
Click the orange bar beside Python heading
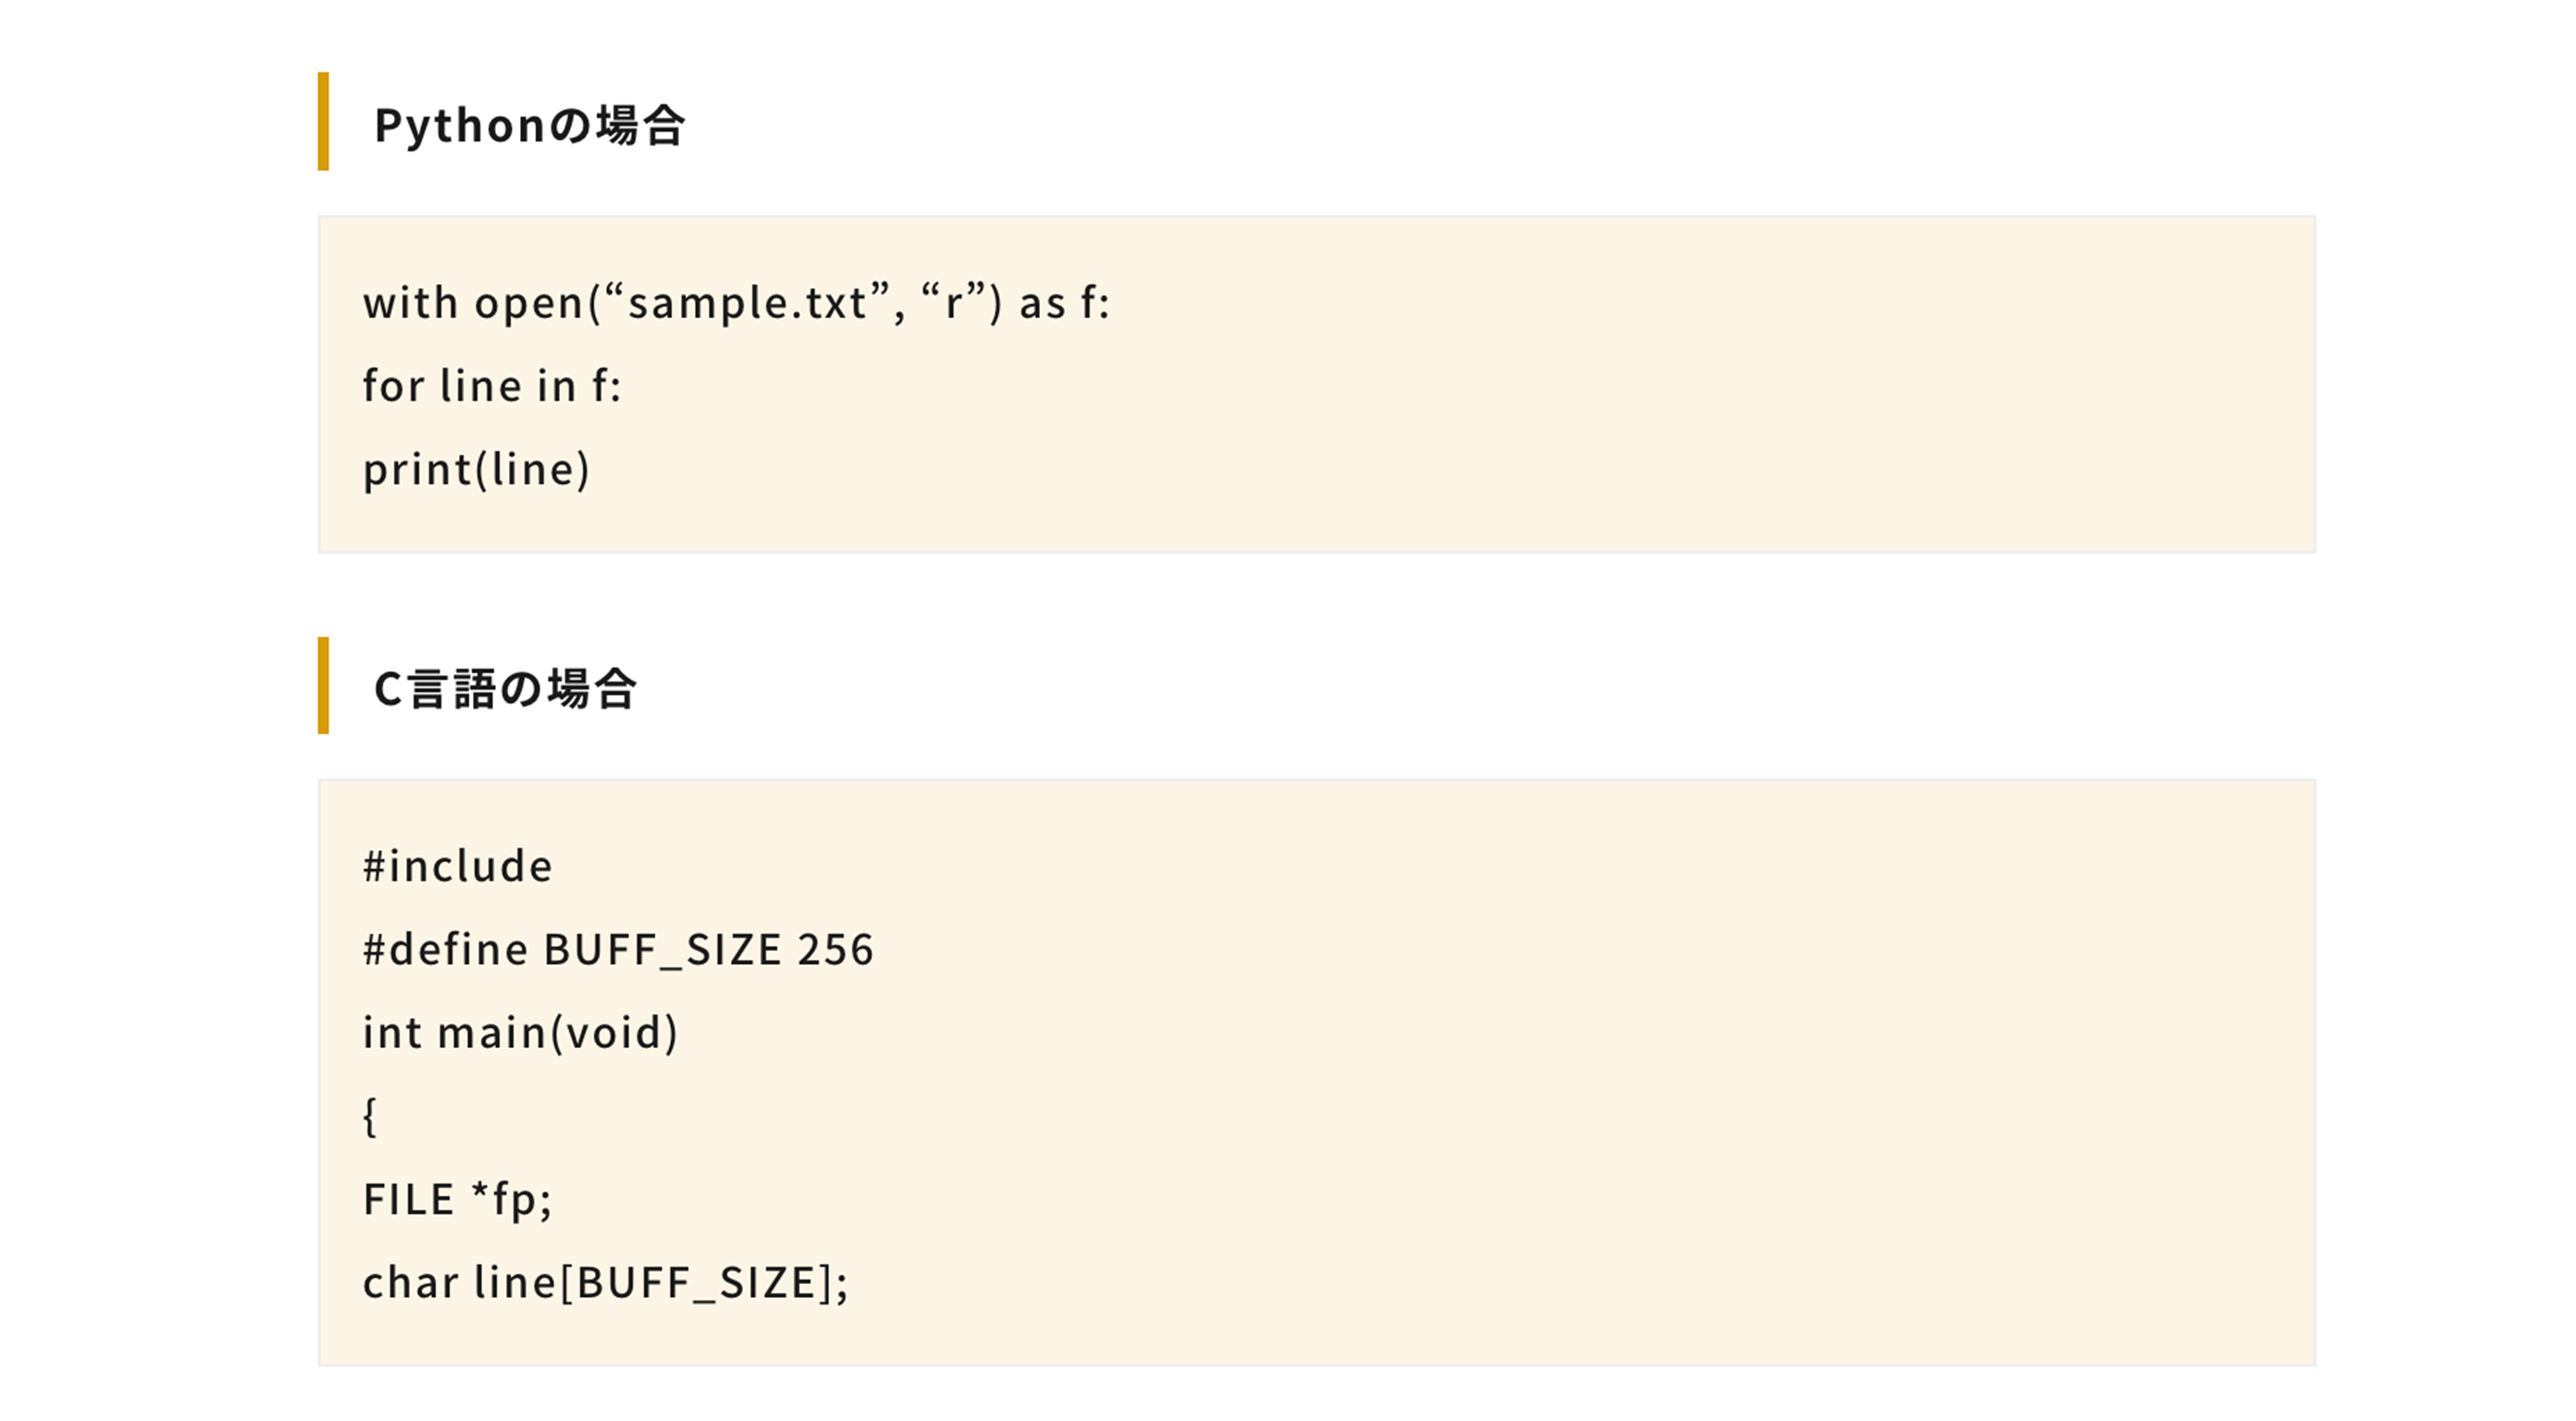point(323,121)
